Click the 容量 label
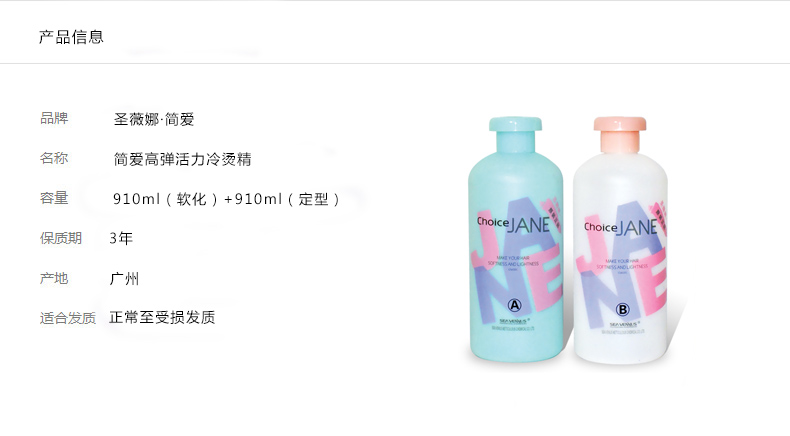Image resolution: width=790 pixels, height=436 pixels. tap(54, 198)
